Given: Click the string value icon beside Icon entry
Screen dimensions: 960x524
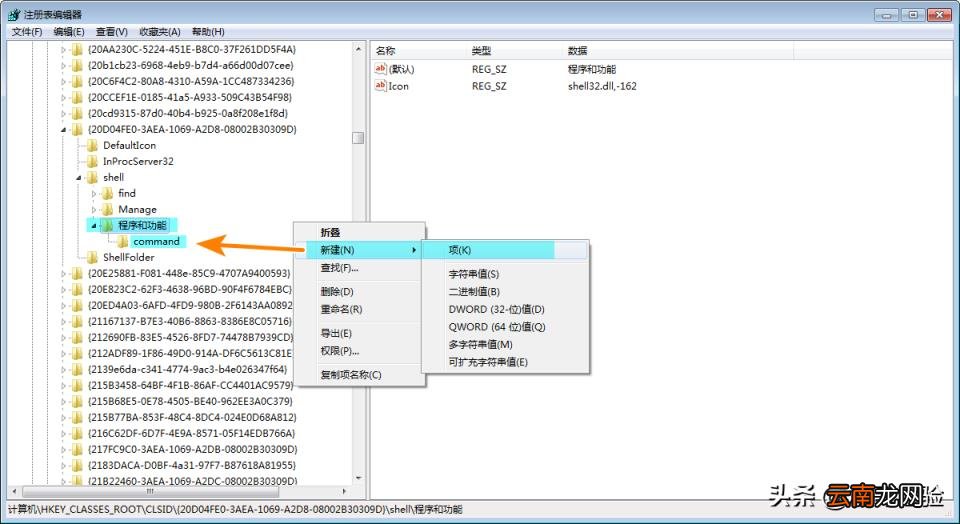Looking at the screenshot, I should pyautogui.click(x=380, y=86).
